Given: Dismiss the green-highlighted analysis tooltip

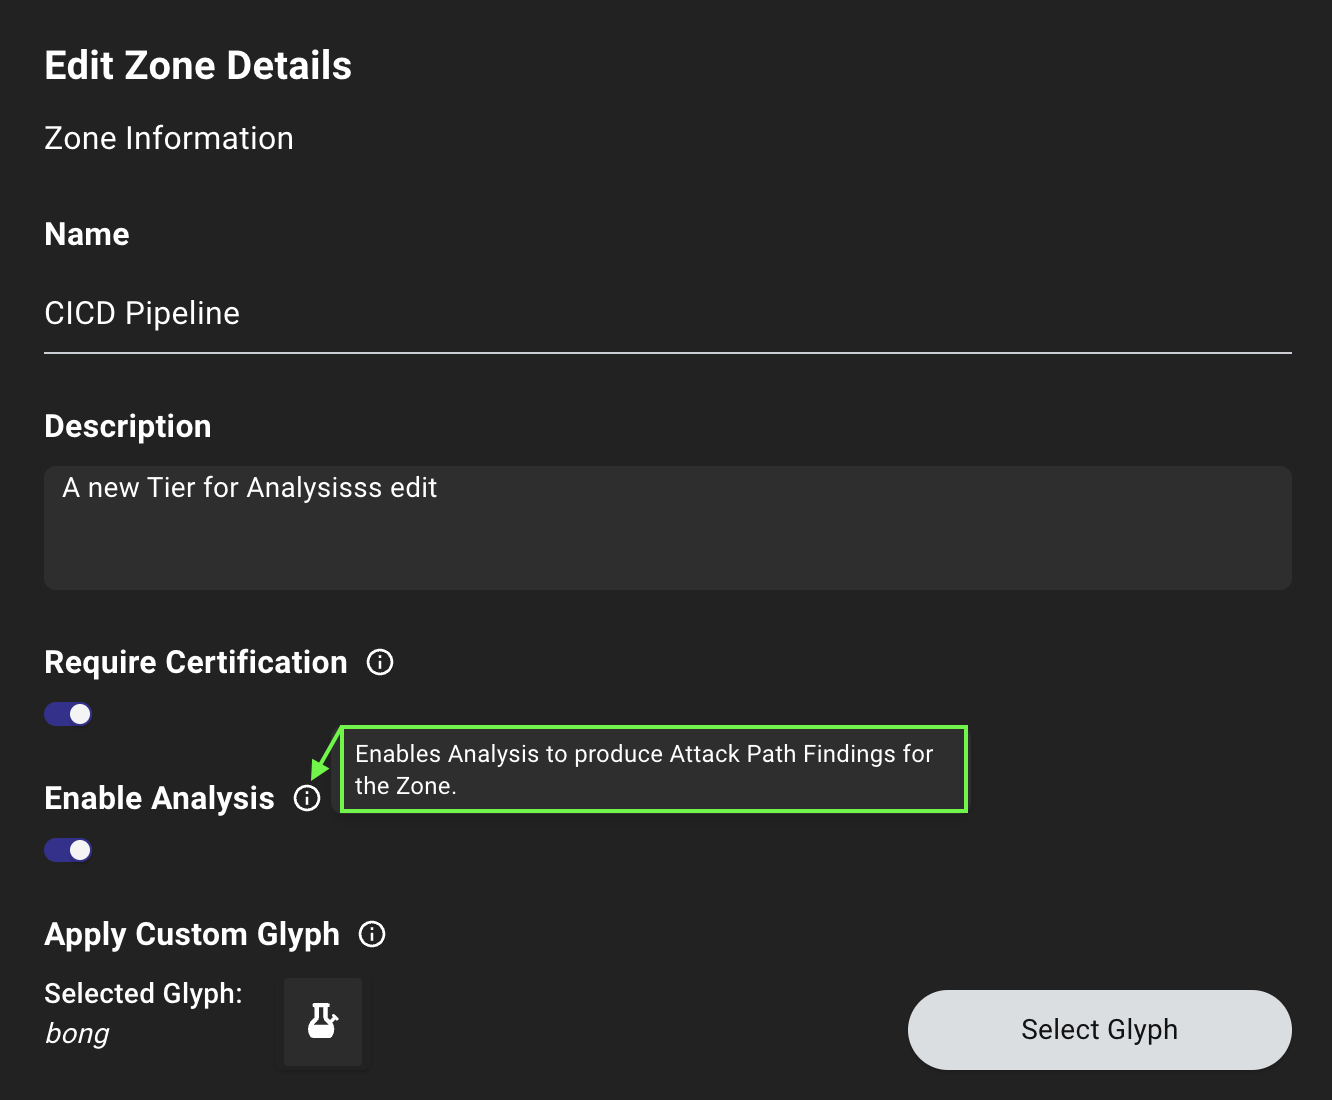Looking at the screenshot, I should point(653,769).
